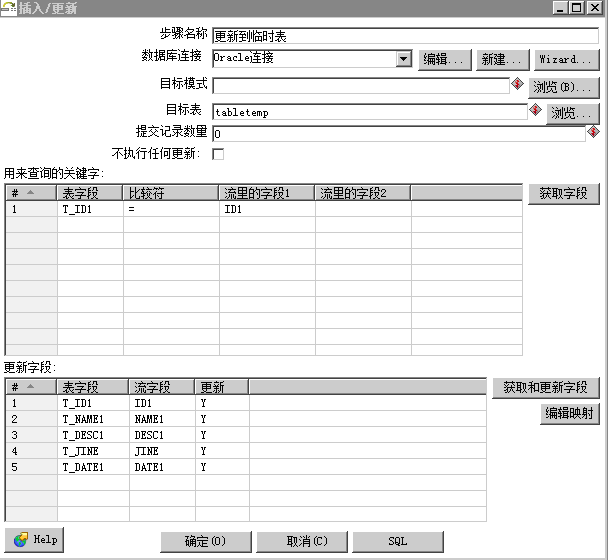Click the Help globe icon
This screenshot has width=608, height=560.
tap(21, 539)
